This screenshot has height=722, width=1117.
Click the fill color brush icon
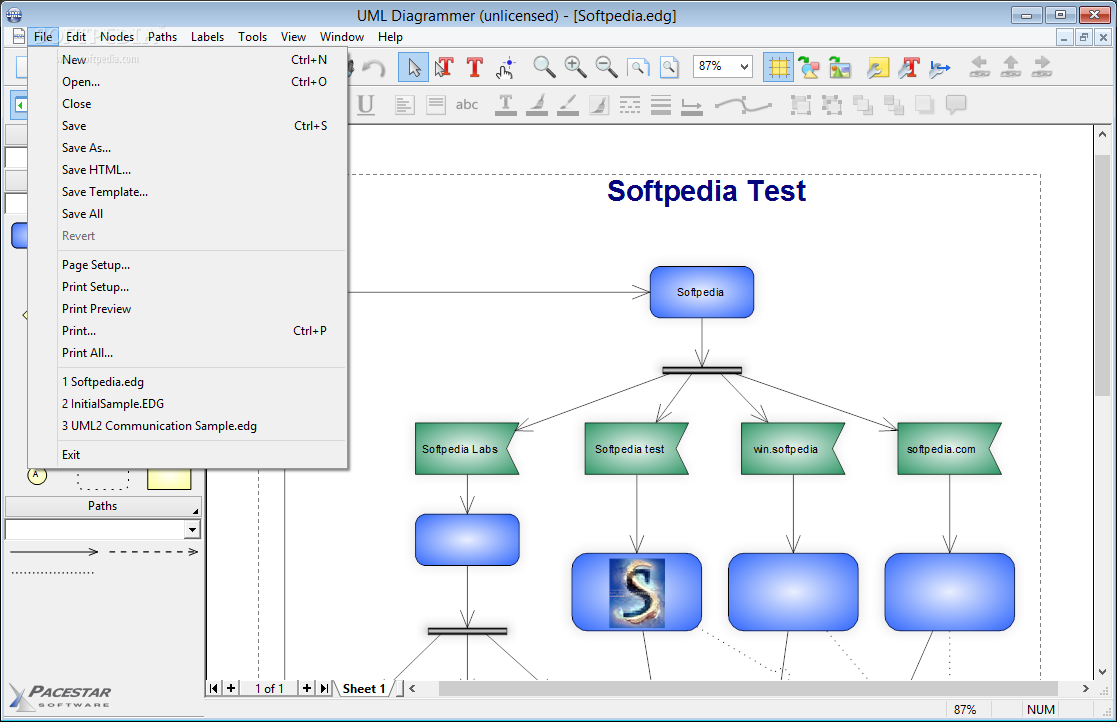pos(536,105)
